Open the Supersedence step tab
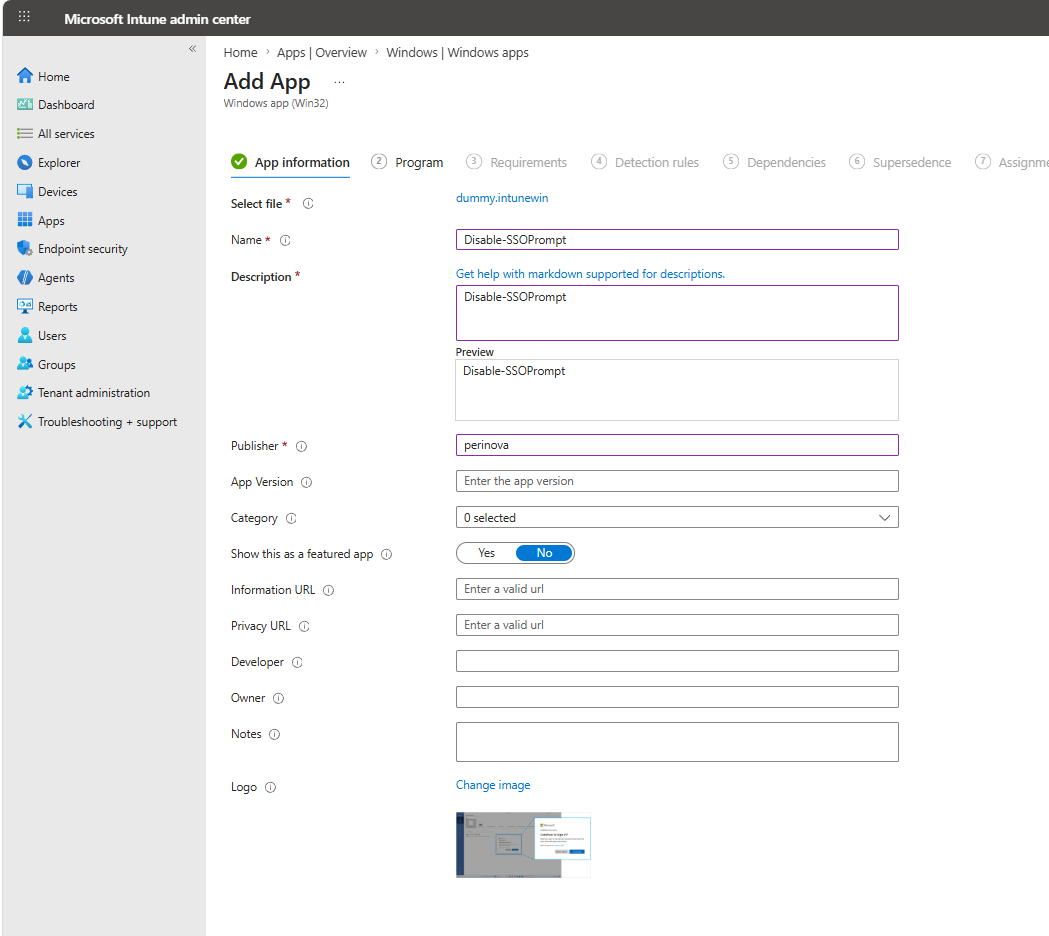This screenshot has height=936, width=1049. tap(900, 163)
